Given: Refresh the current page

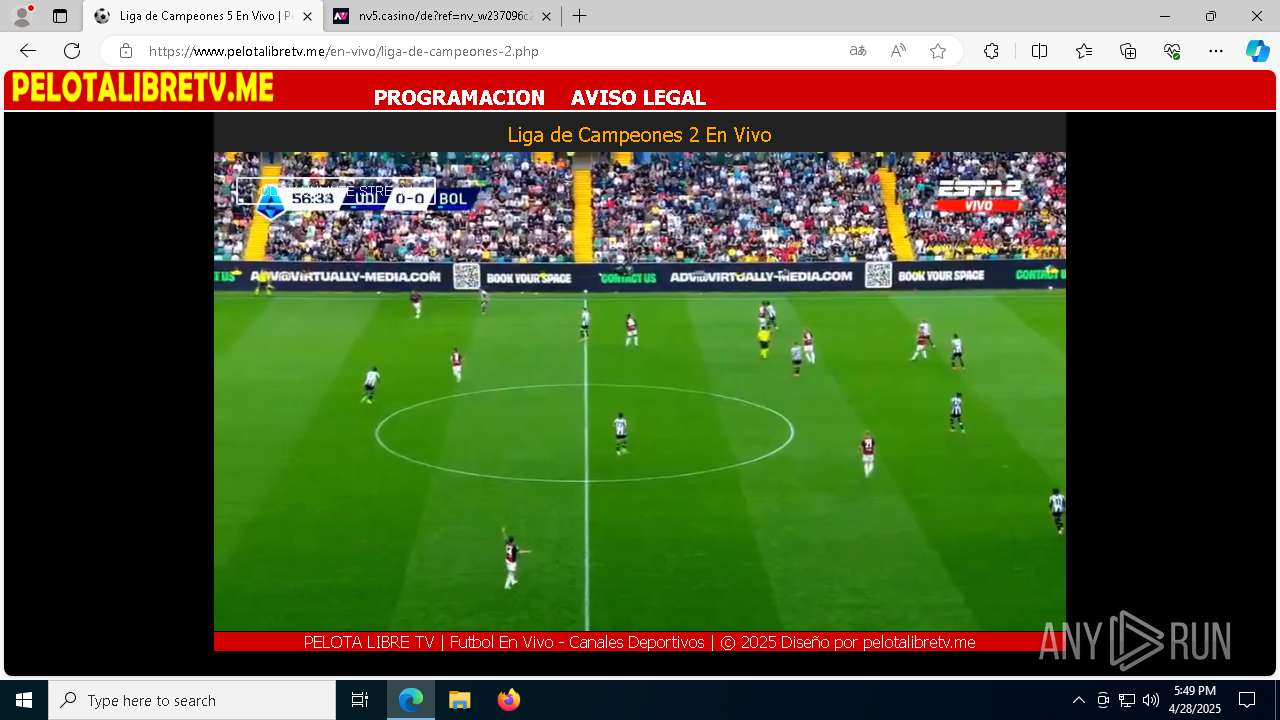Looking at the screenshot, I should tap(72, 51).
